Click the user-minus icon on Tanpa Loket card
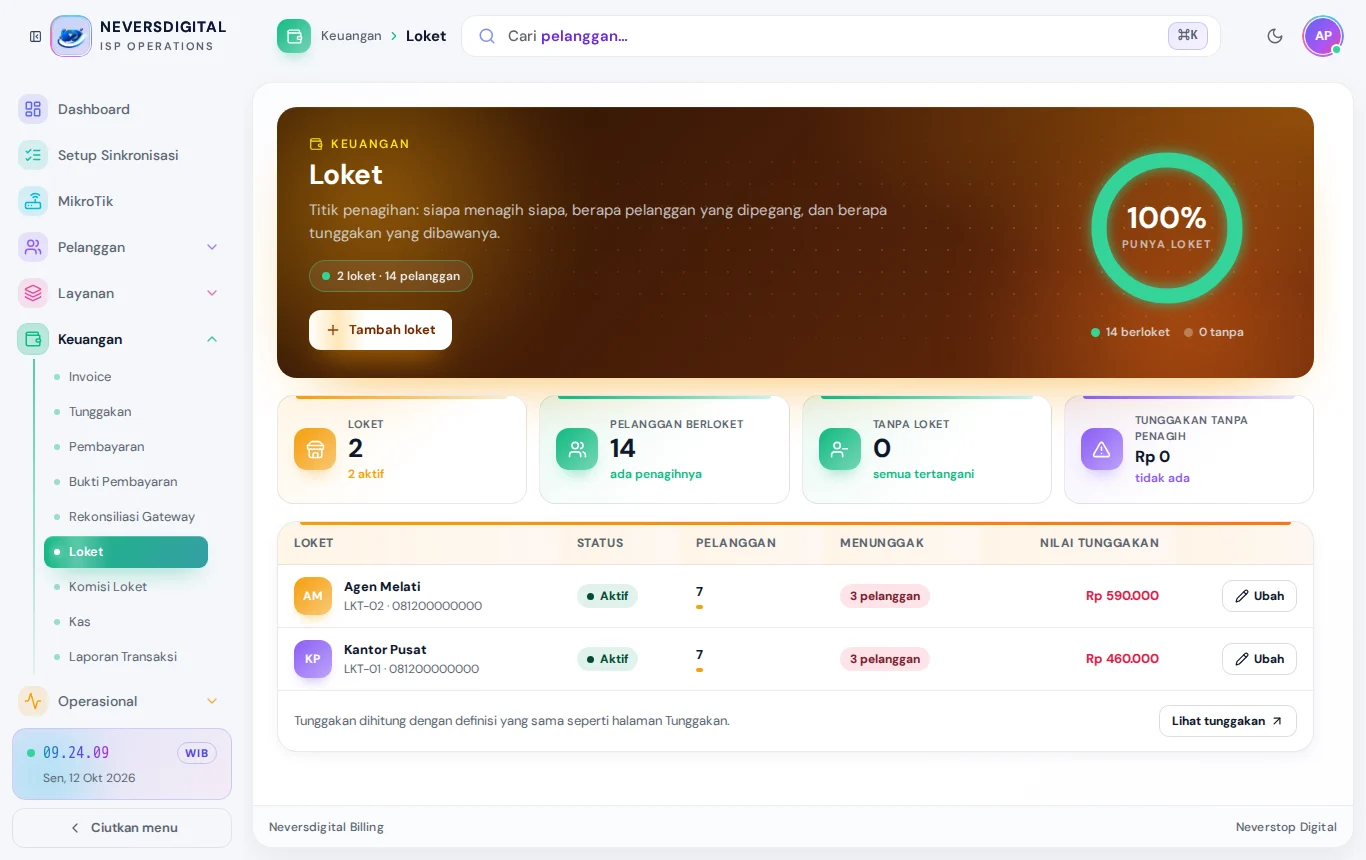Screen dimensions: 1366x860 [x=840, y=449]
